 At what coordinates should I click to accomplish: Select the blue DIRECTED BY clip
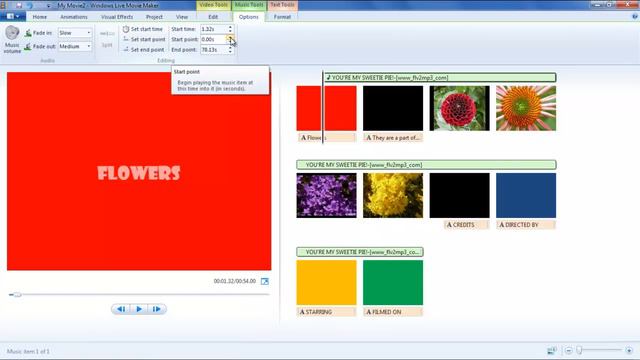[526, 196]
